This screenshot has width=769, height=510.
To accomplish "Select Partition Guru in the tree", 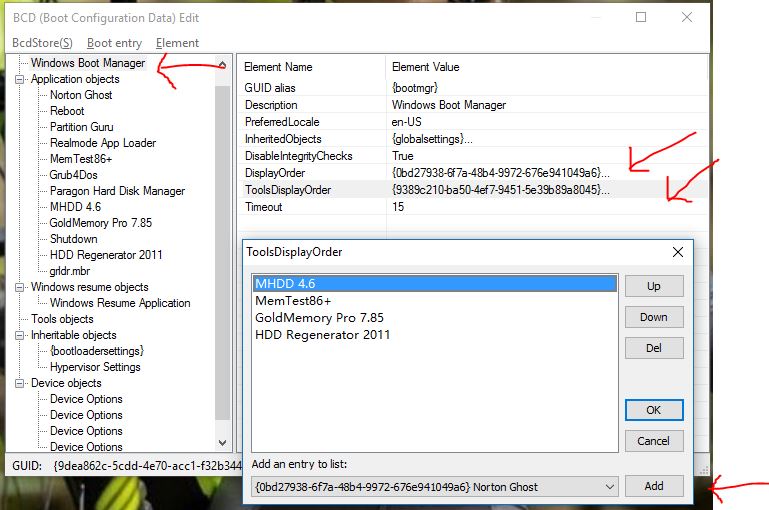I will click(81, 127).
